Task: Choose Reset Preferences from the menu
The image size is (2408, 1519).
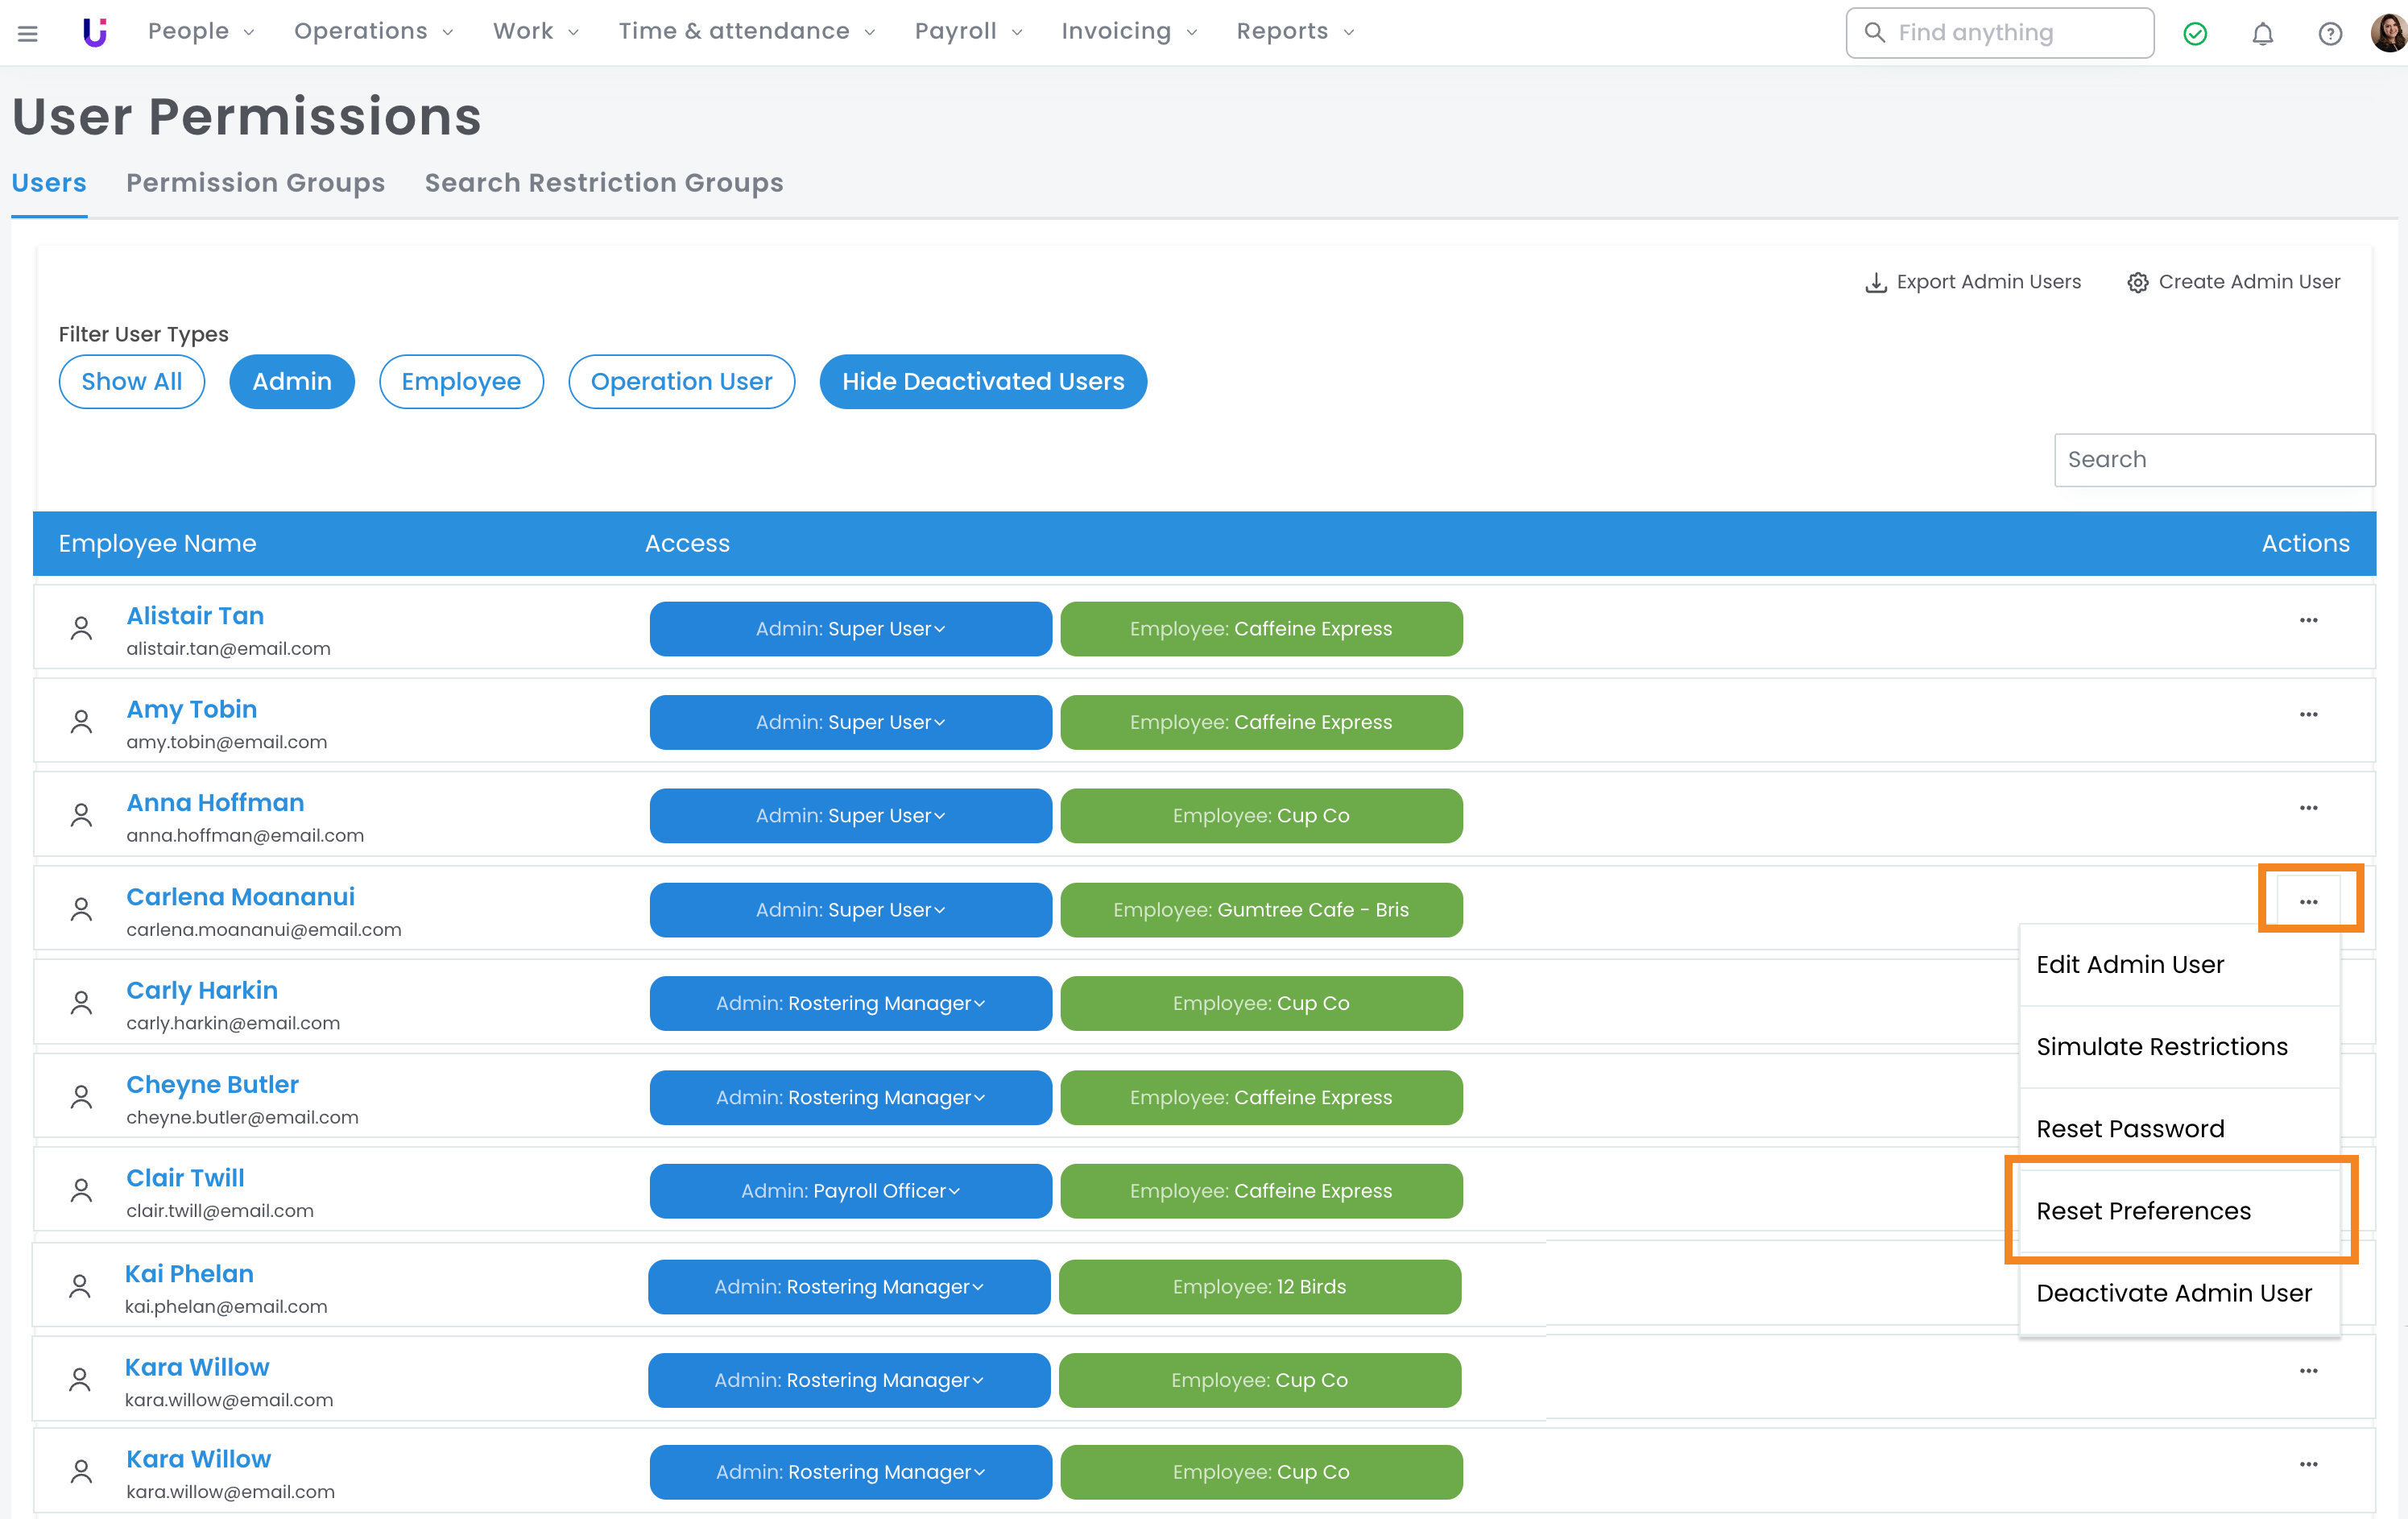Action: click(2143, 1211)
